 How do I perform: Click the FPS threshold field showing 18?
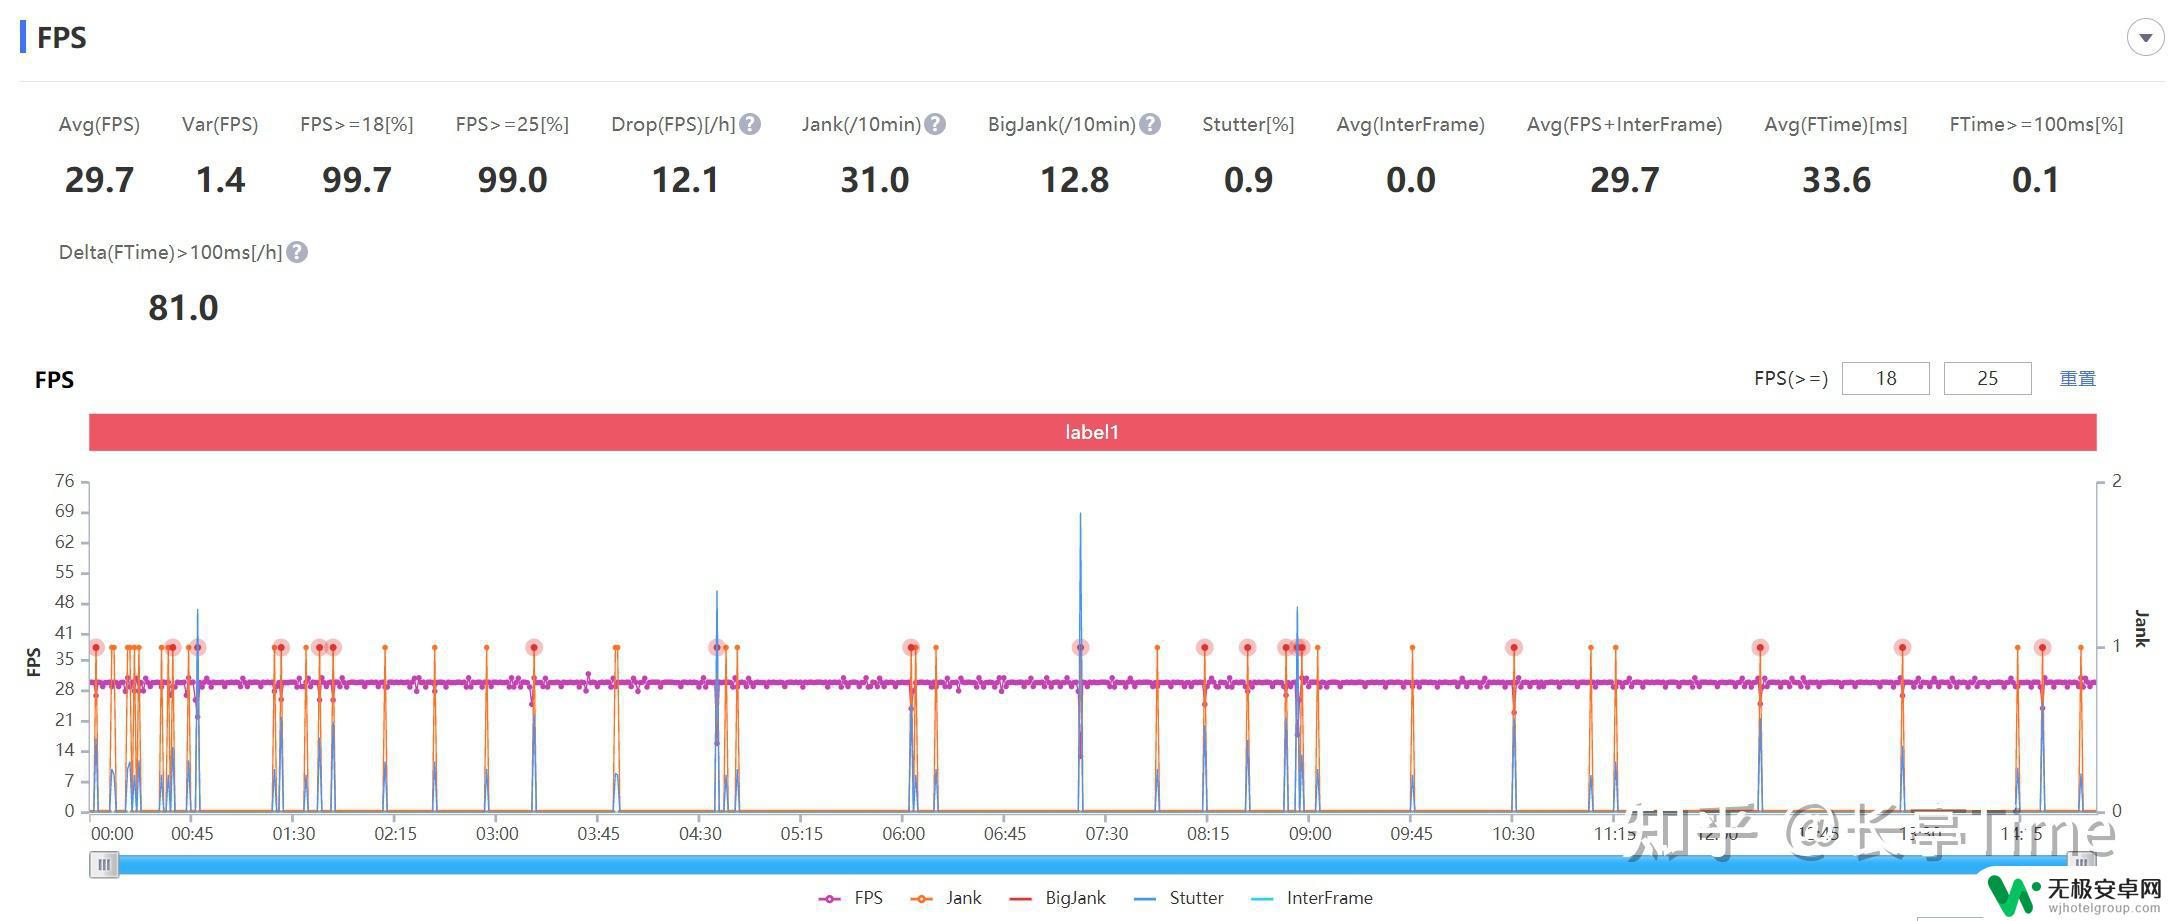1885,378
